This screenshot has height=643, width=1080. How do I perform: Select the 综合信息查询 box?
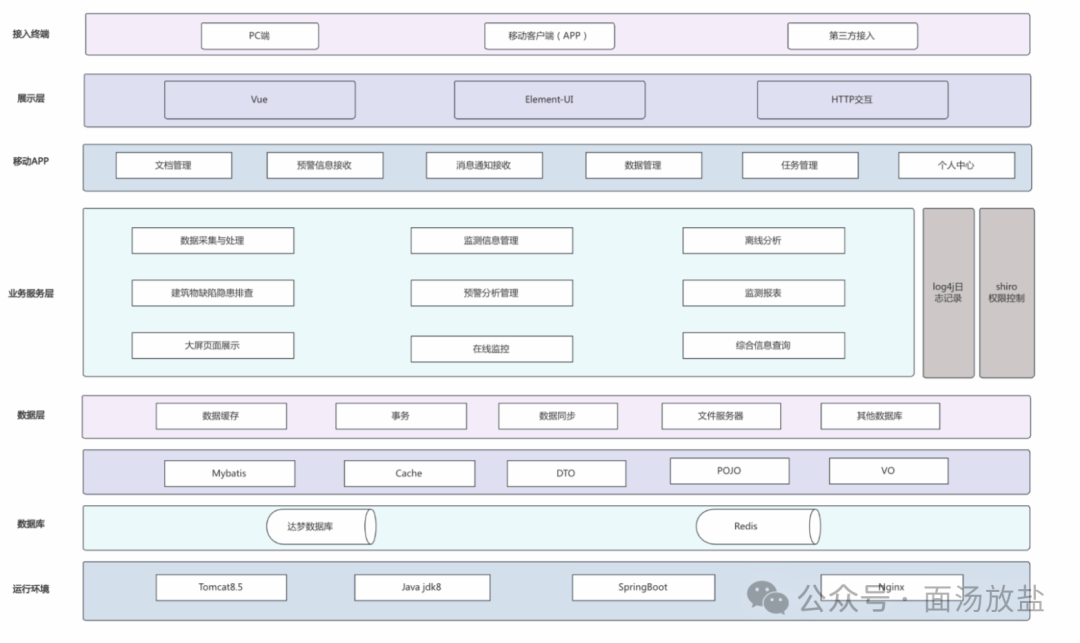(x=764, y=345)
